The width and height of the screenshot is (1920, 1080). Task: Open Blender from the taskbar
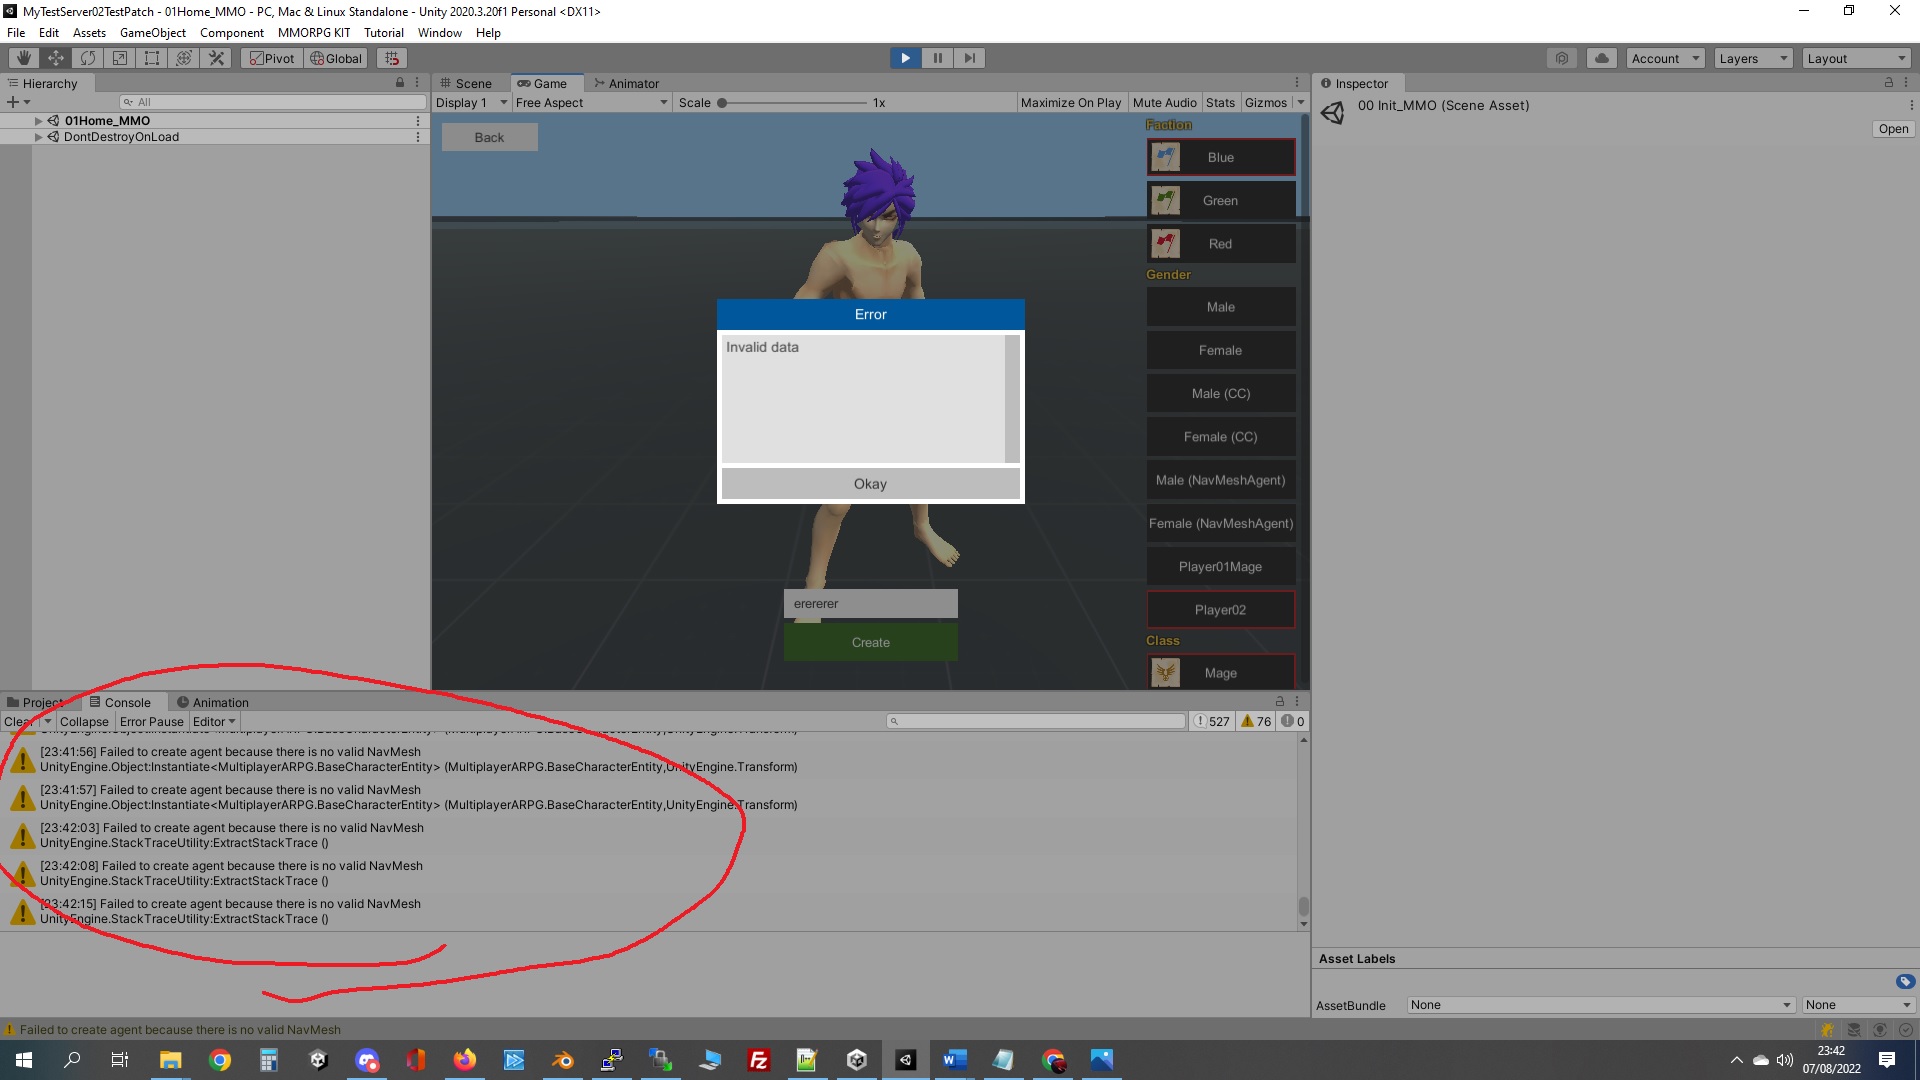562,1060
